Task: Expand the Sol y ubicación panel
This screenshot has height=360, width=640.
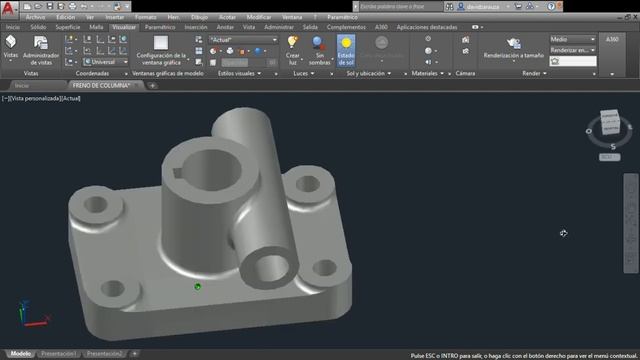Action: [x=369, y=73]
